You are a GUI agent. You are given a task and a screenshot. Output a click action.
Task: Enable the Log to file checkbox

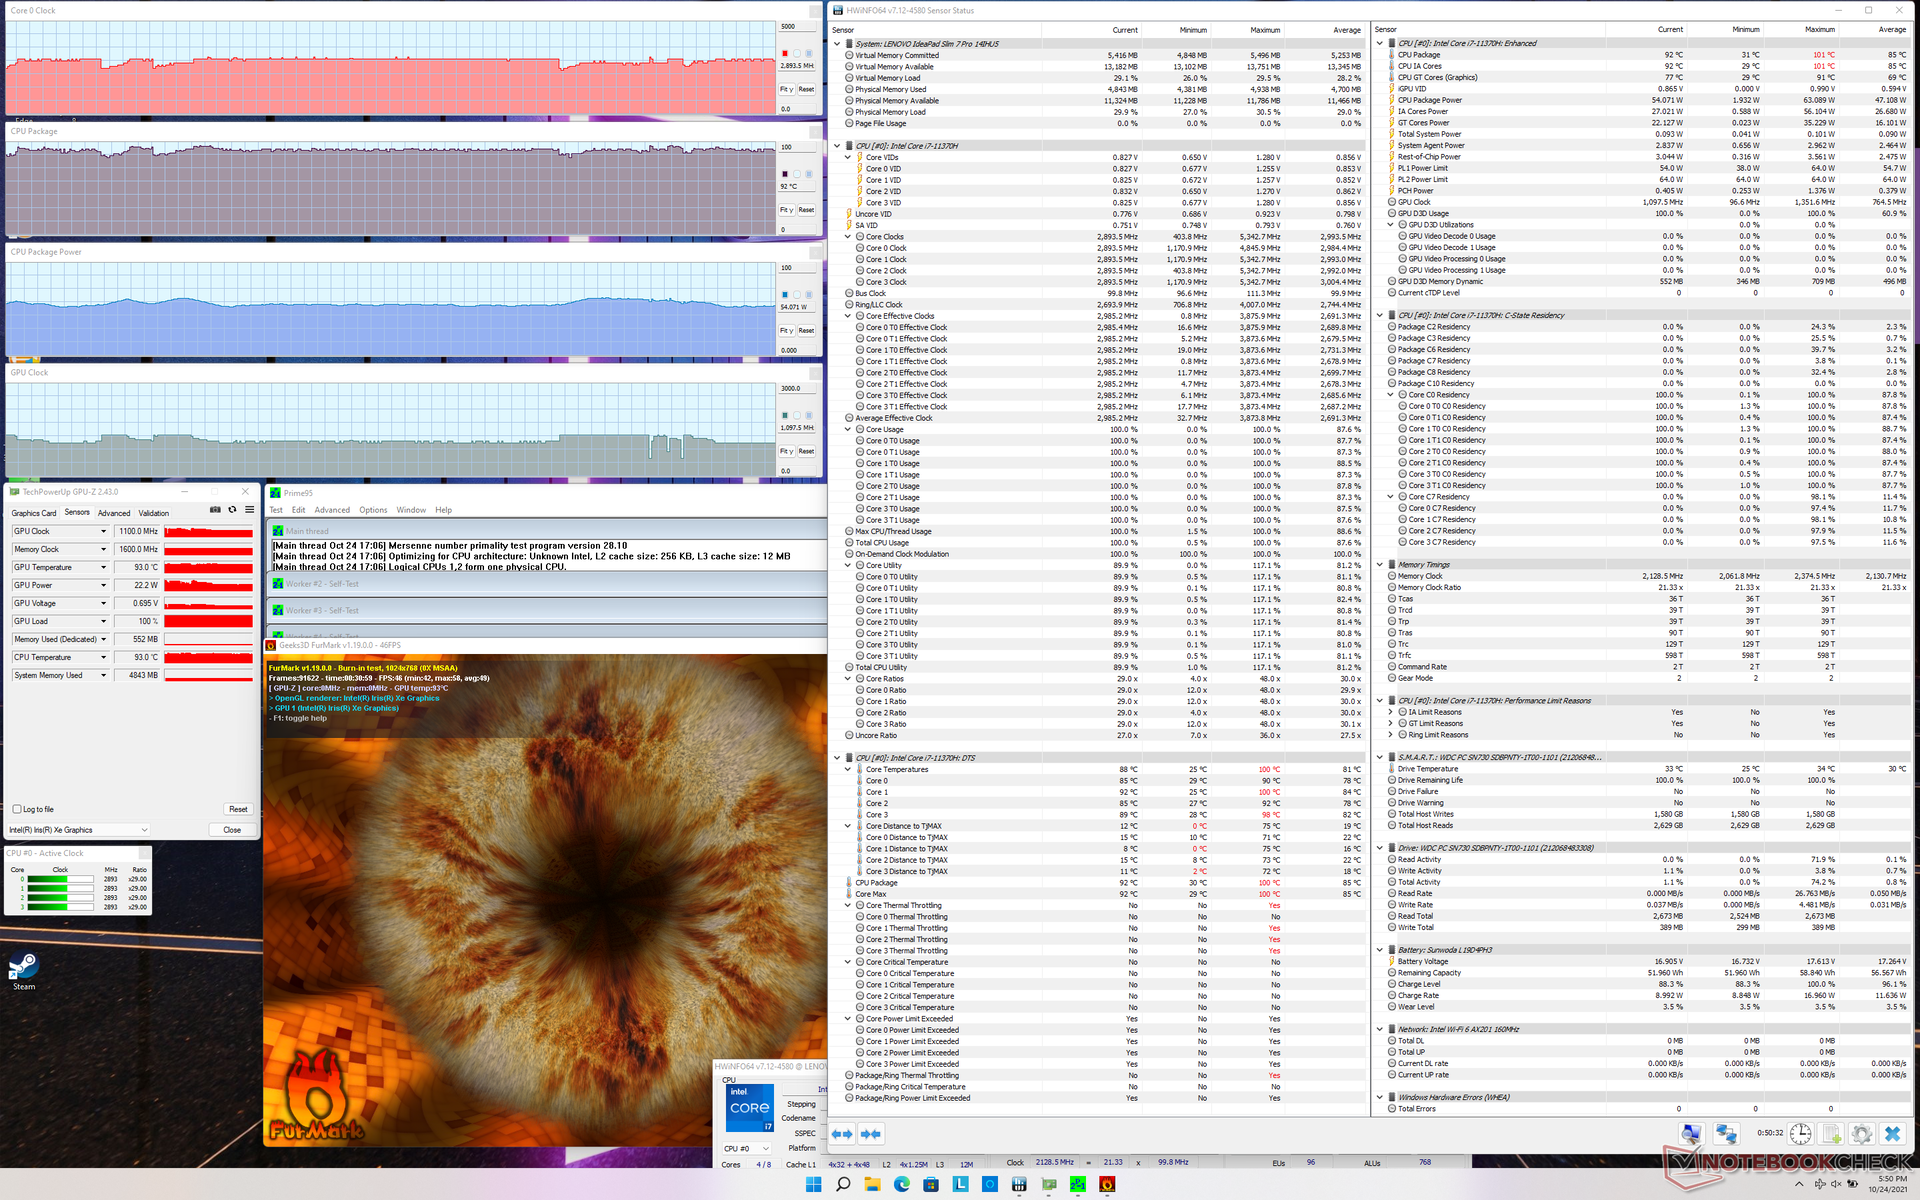point(17,809)
